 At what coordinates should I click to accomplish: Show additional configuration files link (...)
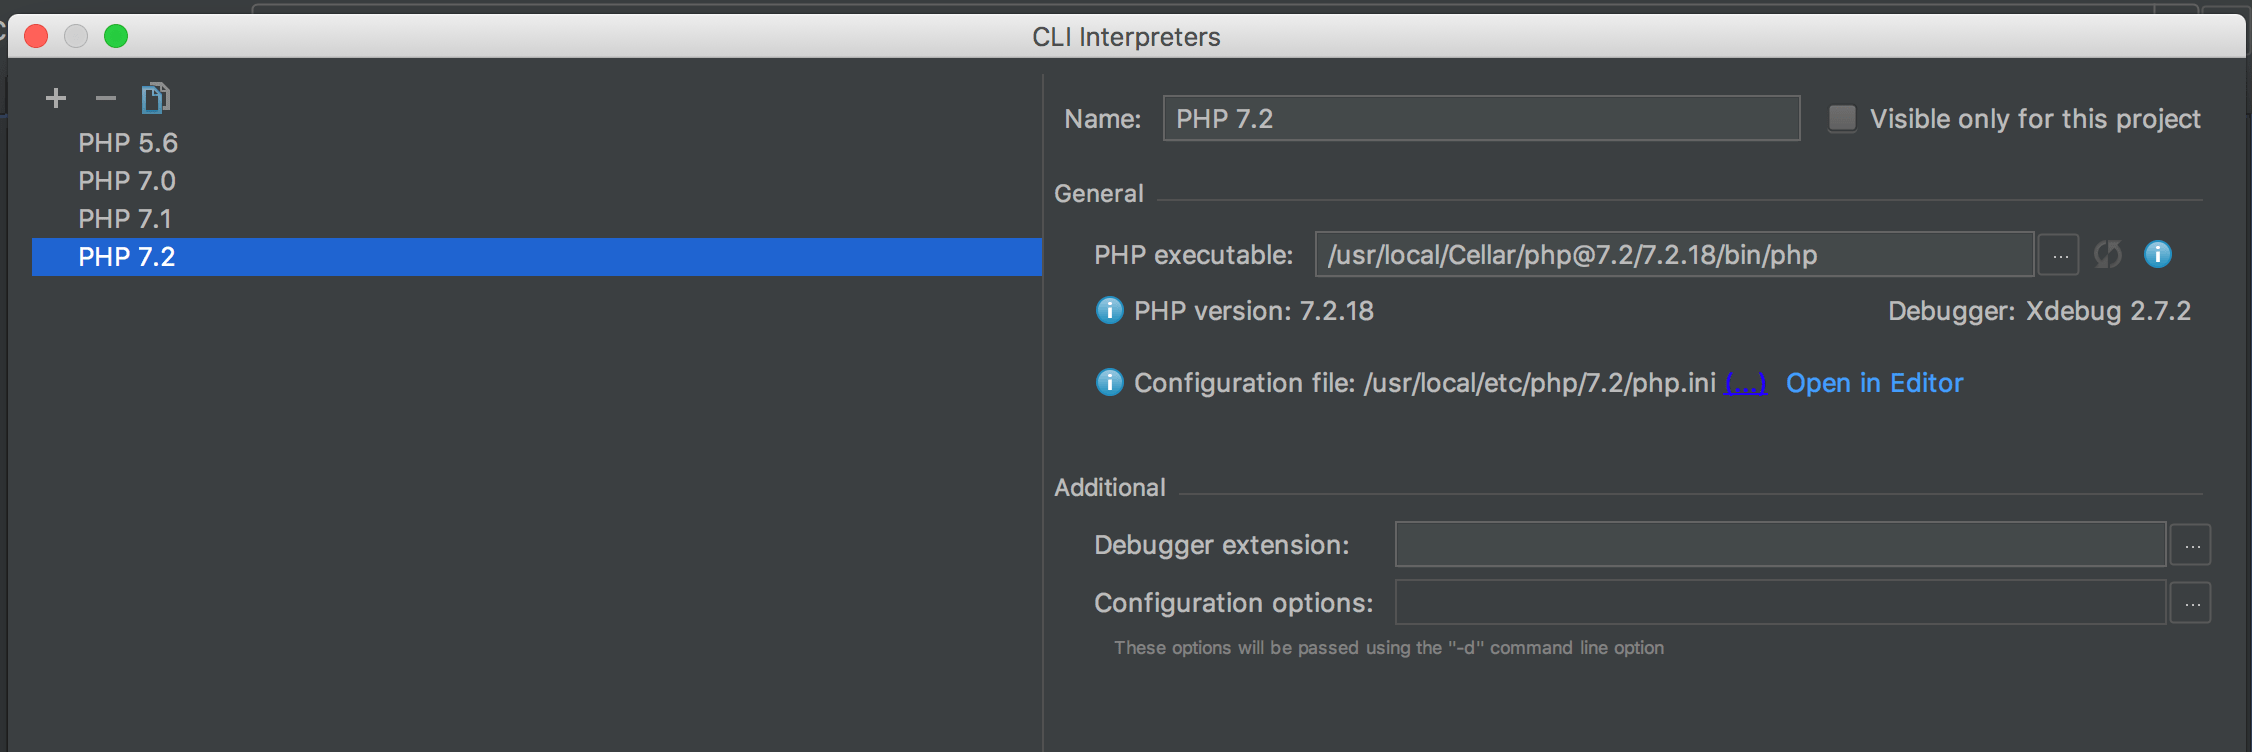point(1746,383)
